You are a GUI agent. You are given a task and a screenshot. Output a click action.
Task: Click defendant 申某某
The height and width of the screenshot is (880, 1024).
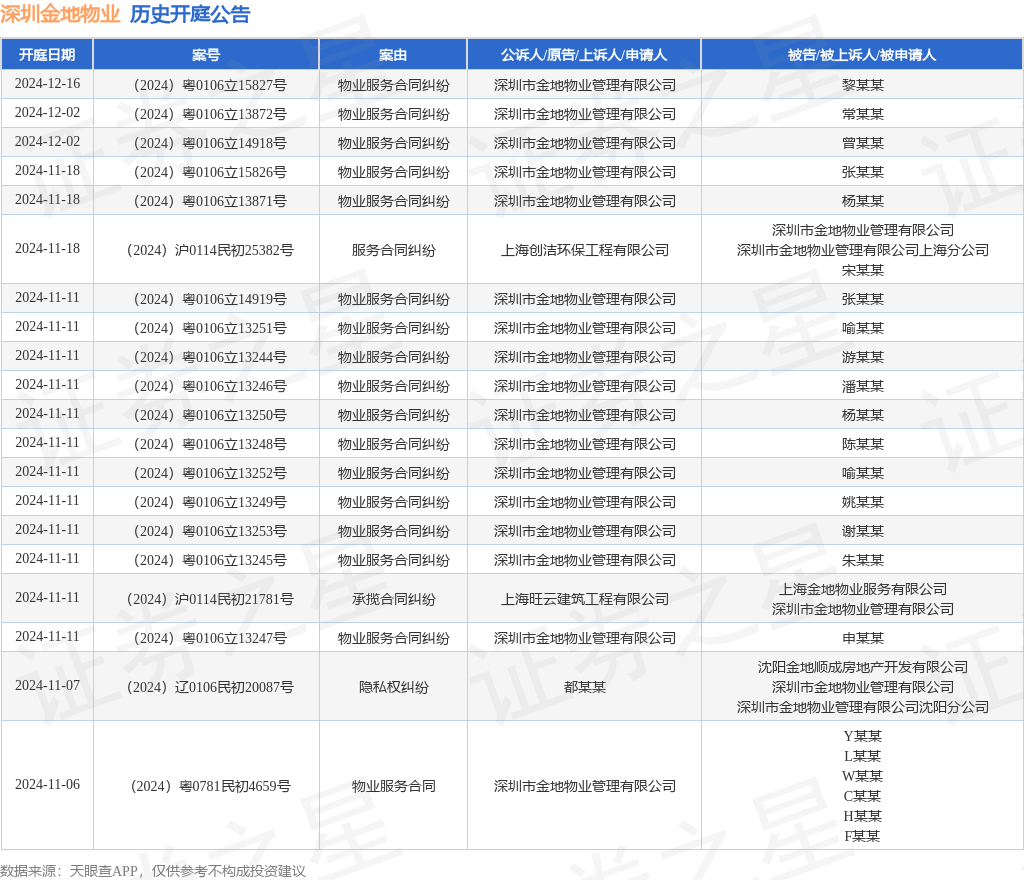(x=863, y=638)
